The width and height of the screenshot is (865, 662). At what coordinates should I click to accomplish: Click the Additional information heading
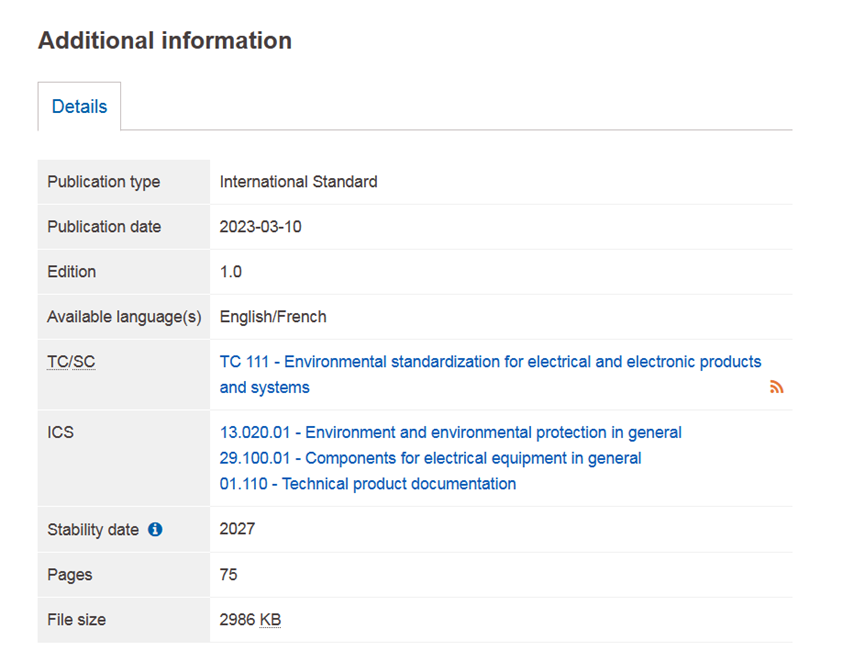[x=165, y=41]
